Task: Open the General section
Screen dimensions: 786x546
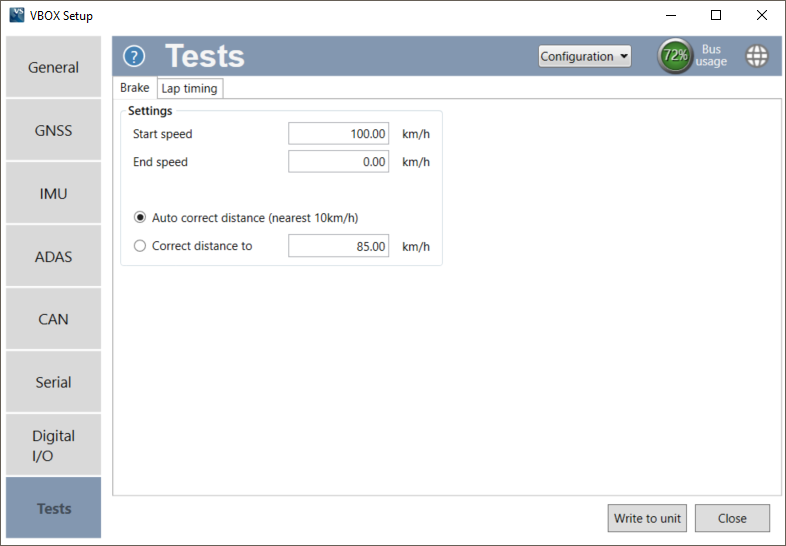Action: (54, 67)
